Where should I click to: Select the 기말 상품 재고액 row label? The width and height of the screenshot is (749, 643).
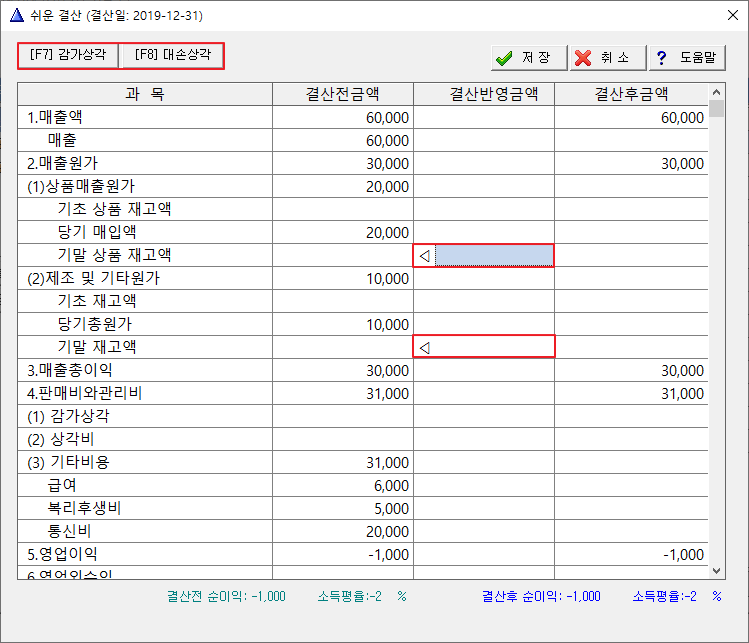[114, 255]
